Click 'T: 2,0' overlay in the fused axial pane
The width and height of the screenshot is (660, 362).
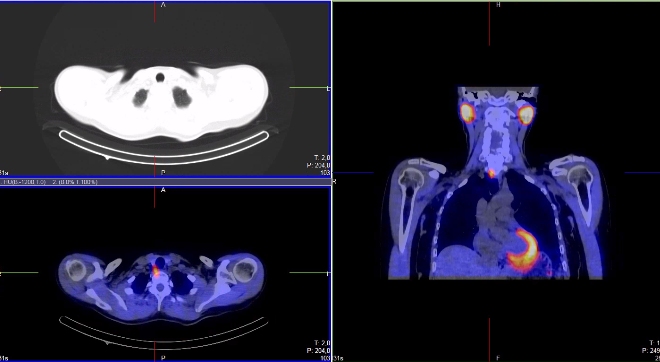(322, 343)
